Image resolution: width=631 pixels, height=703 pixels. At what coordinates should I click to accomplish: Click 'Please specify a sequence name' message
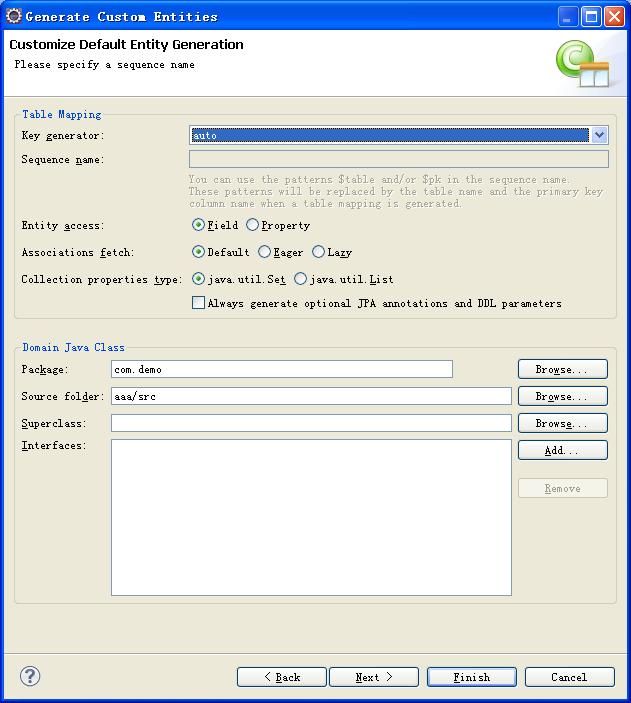pyautogui.click(x=104, y=65)
